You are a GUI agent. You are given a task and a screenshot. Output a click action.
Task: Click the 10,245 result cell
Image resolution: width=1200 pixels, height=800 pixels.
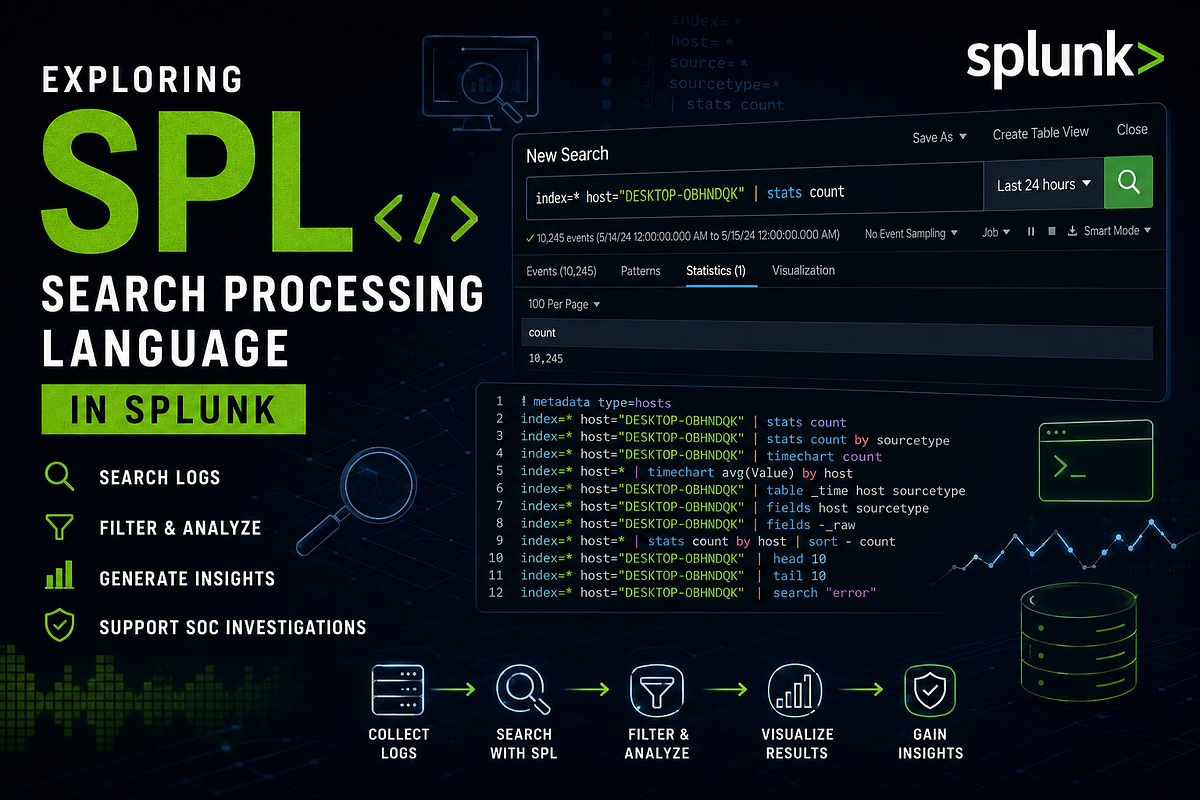click(x=546, y=357)
